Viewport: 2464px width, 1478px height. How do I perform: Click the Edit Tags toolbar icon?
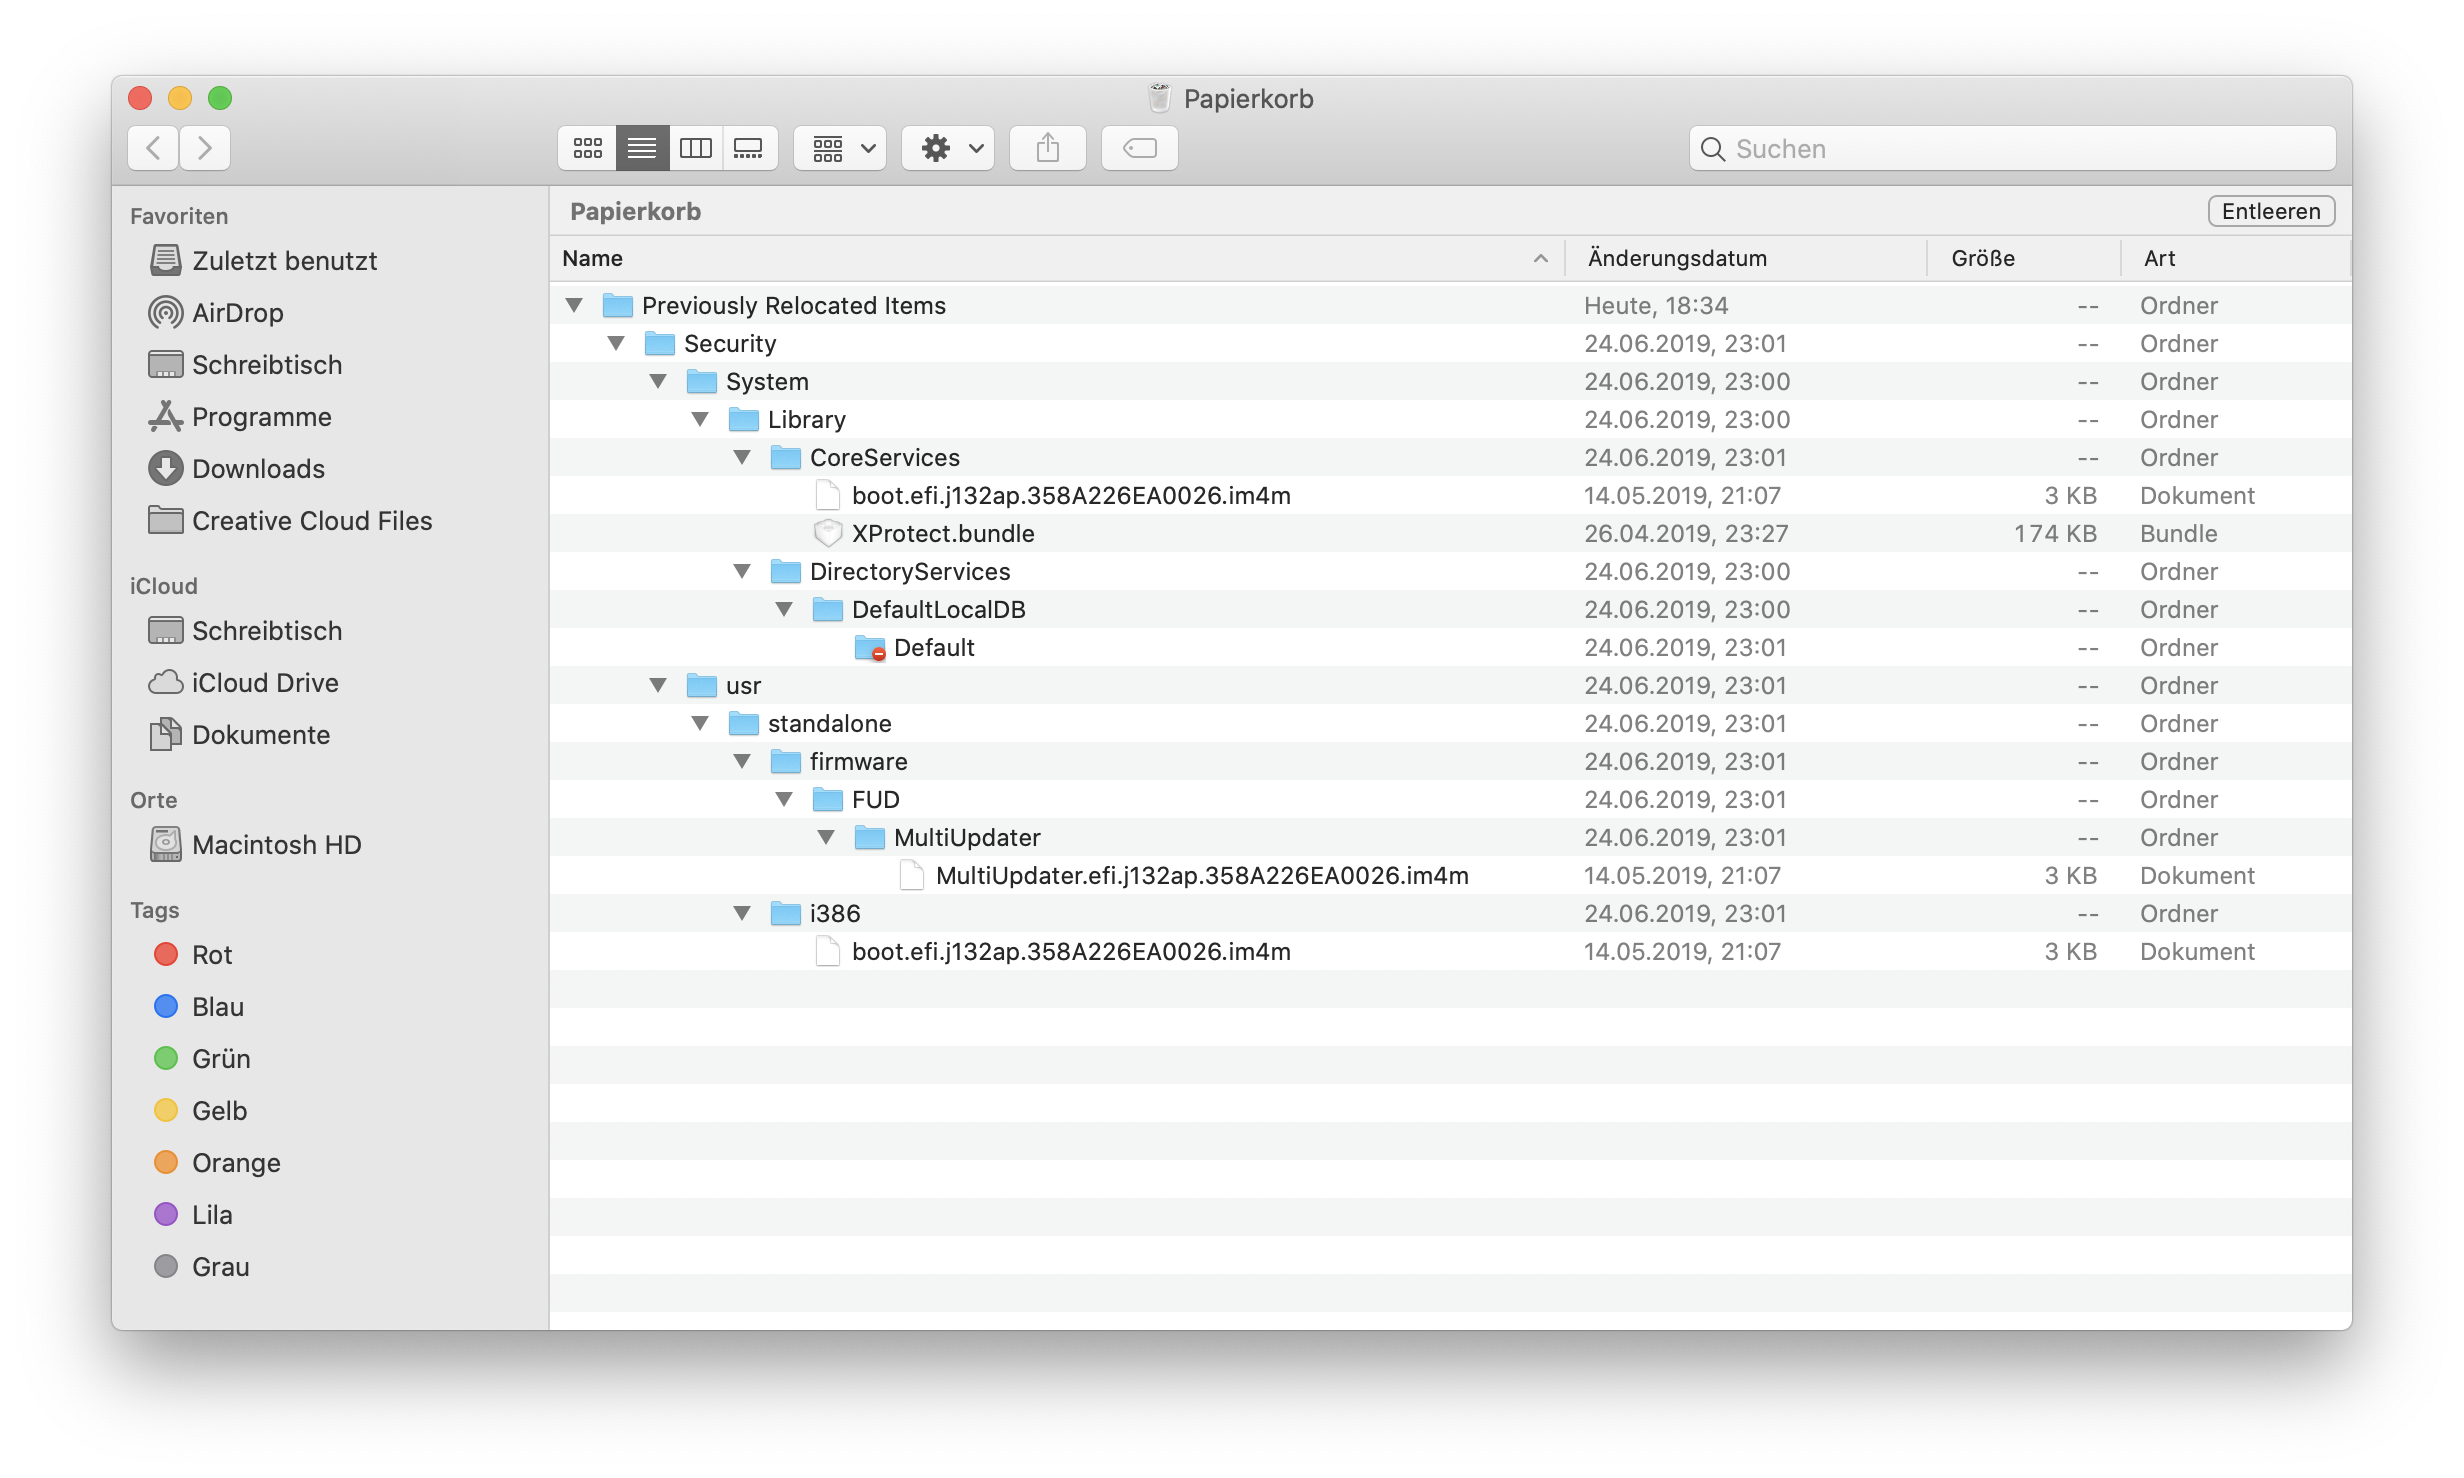(x=1139, y=149)
